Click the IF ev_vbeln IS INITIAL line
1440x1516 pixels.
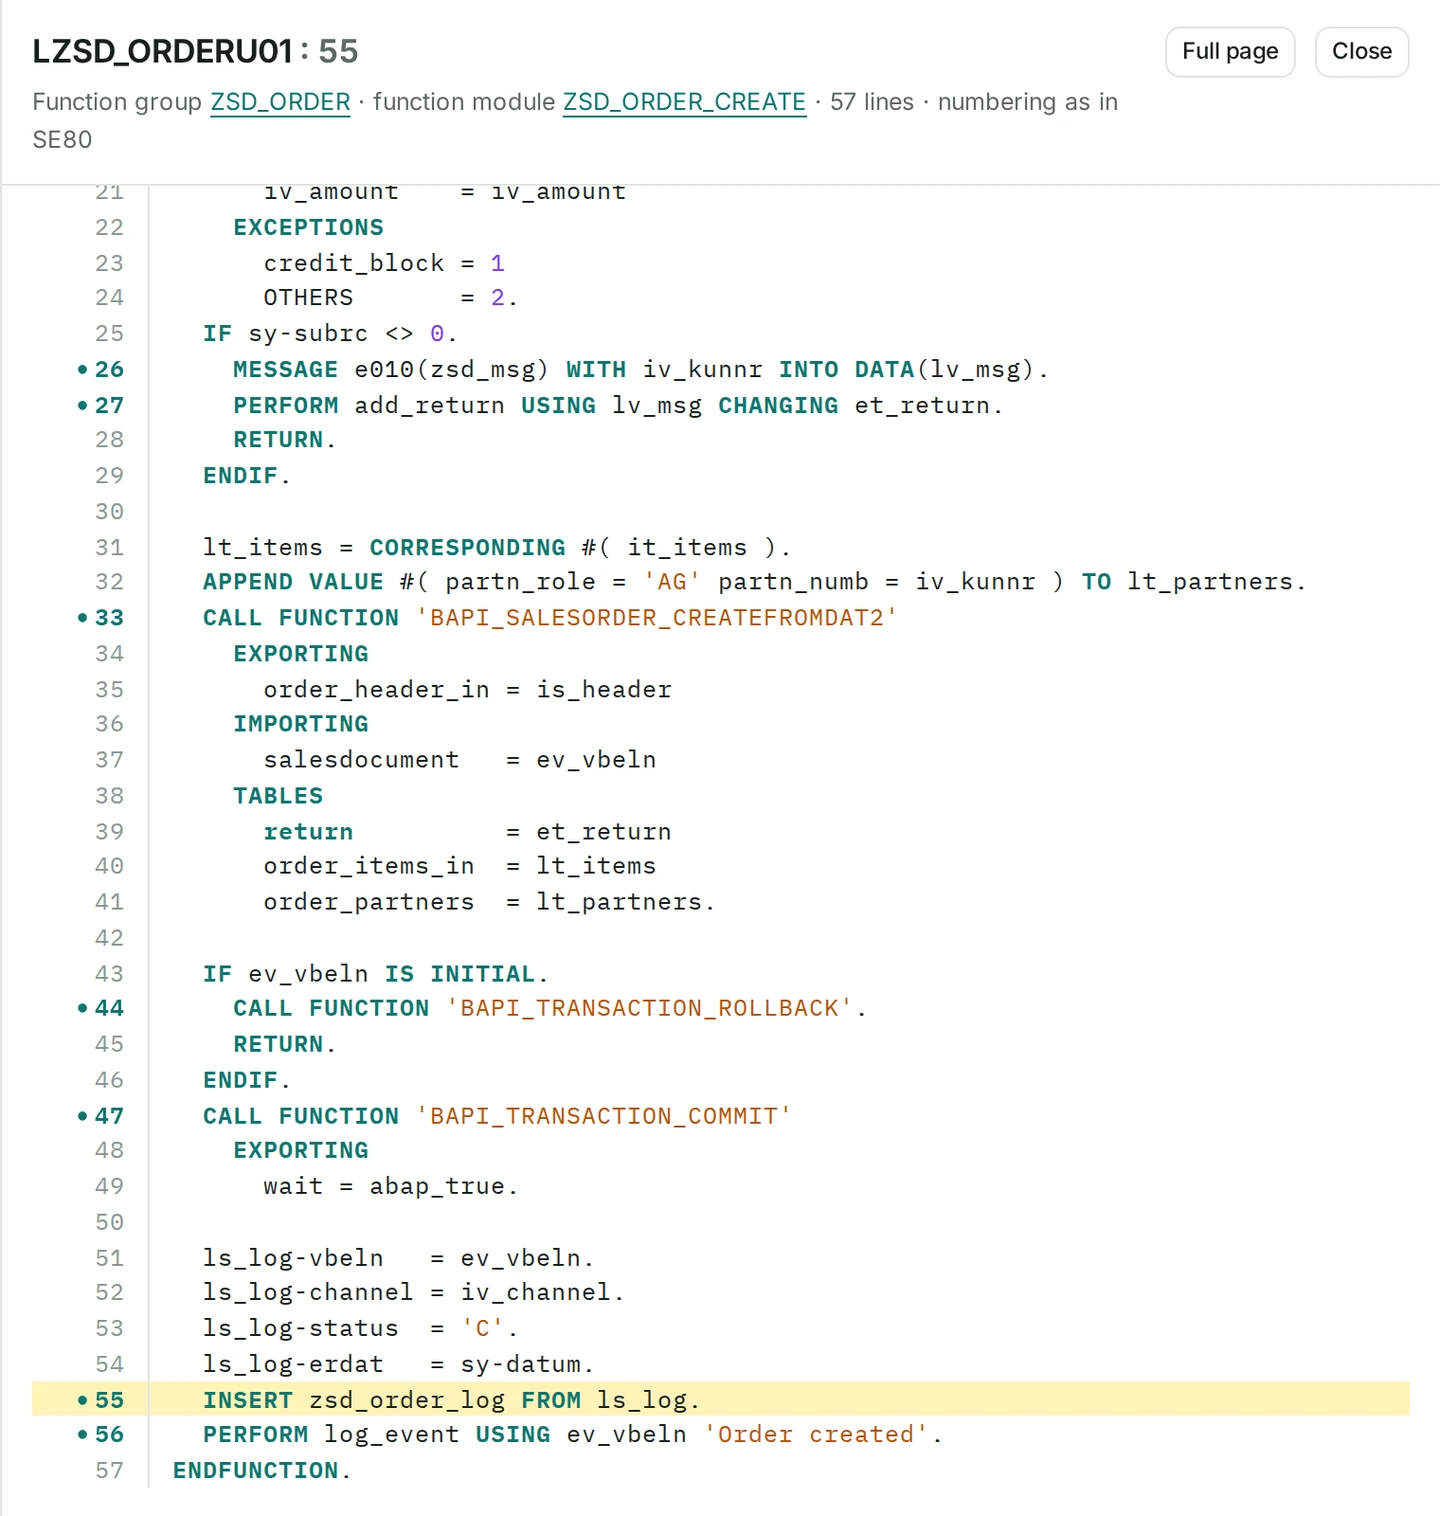coord(376,973)
